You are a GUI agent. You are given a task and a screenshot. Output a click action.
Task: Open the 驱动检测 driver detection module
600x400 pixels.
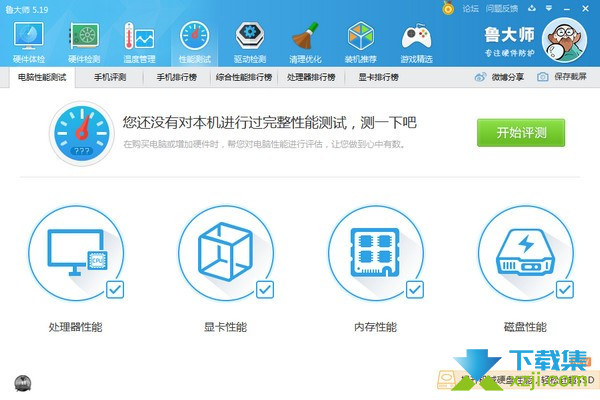coord(250,42)
